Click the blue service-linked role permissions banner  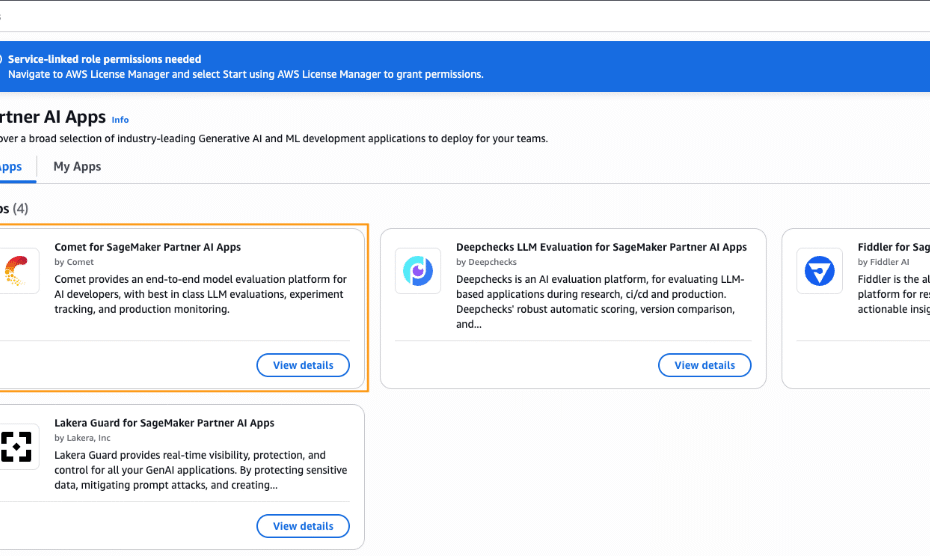pyautogui.click(x=465, y=66)
